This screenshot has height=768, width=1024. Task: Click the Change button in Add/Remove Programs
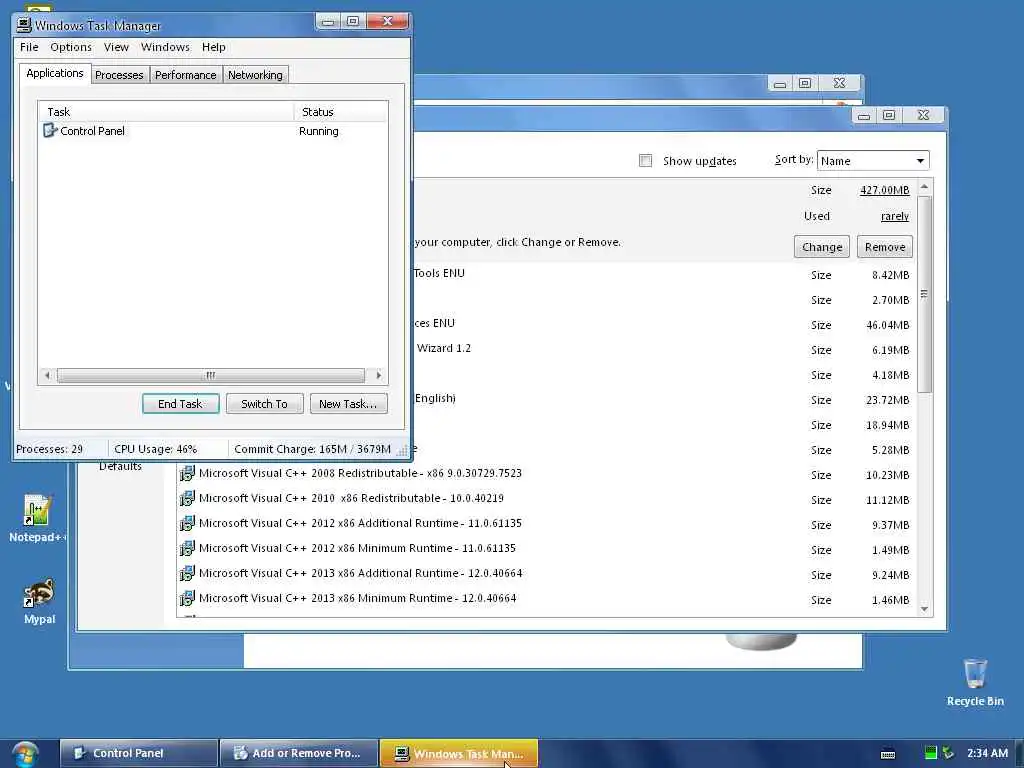point(822,247)
